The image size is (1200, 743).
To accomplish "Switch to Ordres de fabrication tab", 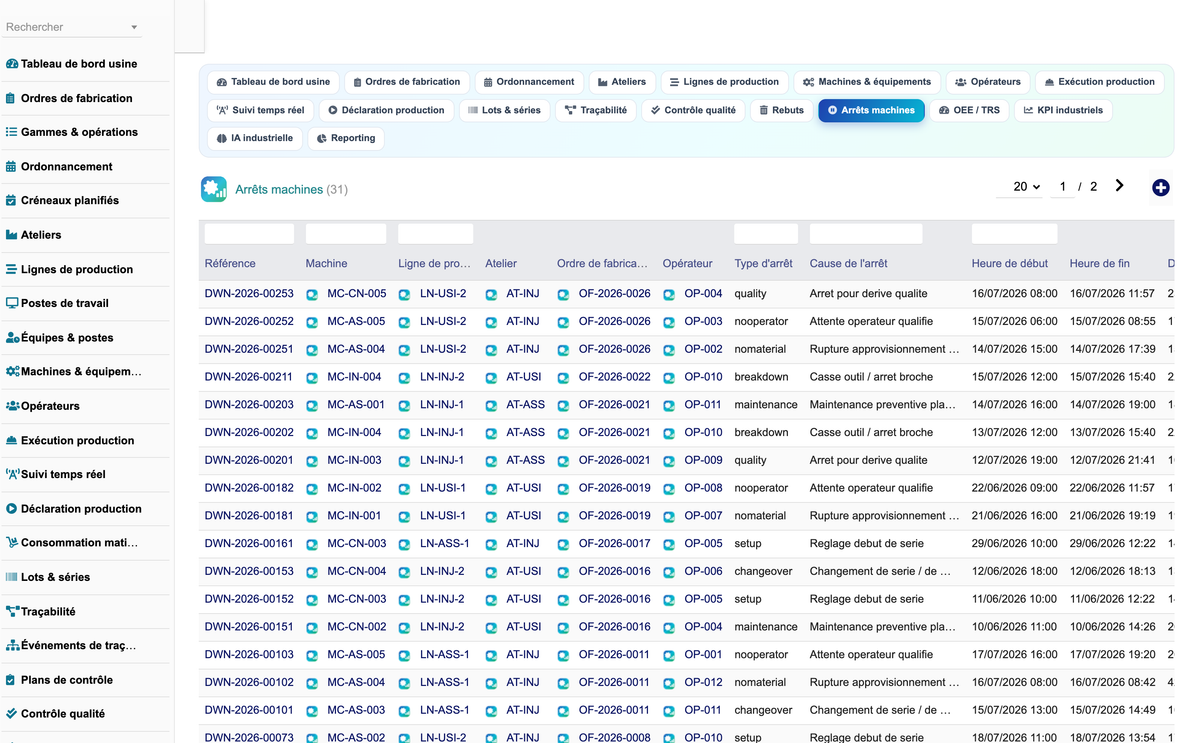I will [x=407, y=82].
